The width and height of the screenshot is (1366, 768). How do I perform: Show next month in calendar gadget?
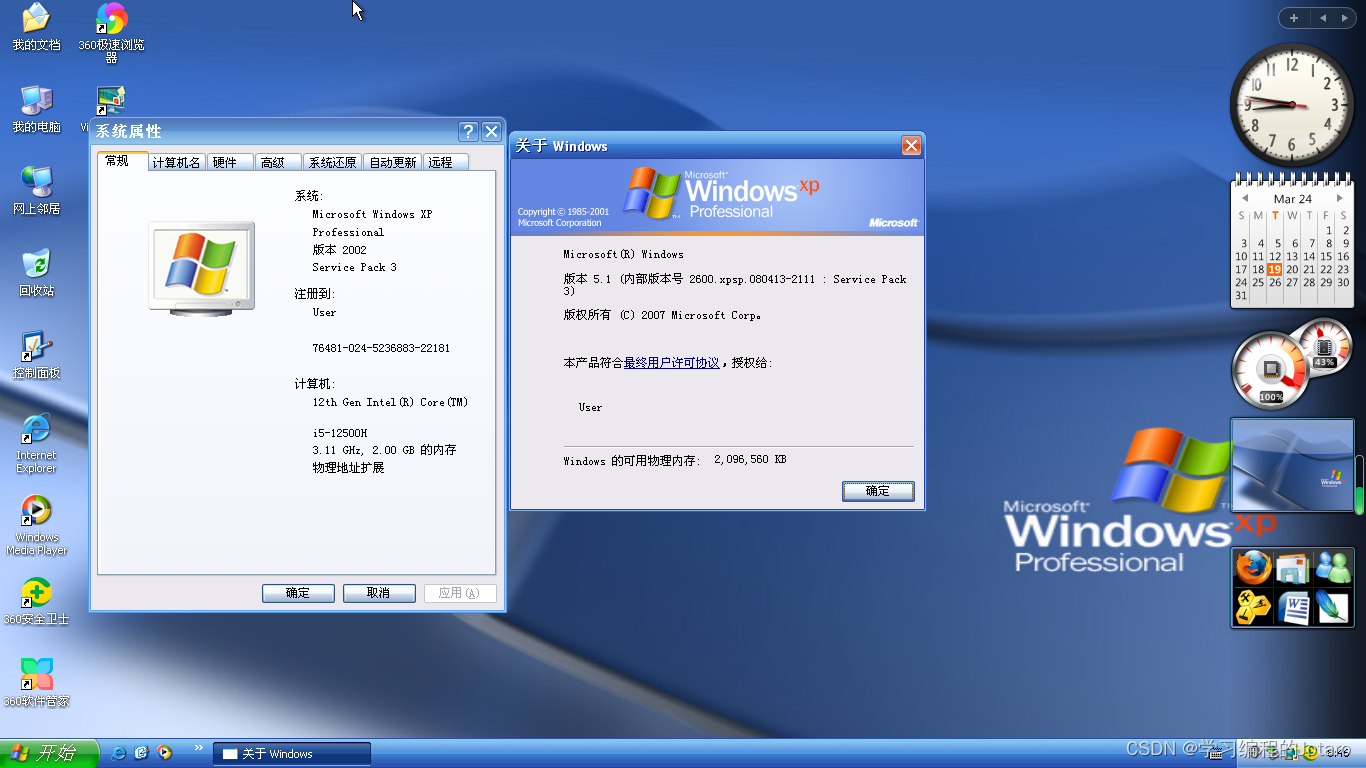1340,198
